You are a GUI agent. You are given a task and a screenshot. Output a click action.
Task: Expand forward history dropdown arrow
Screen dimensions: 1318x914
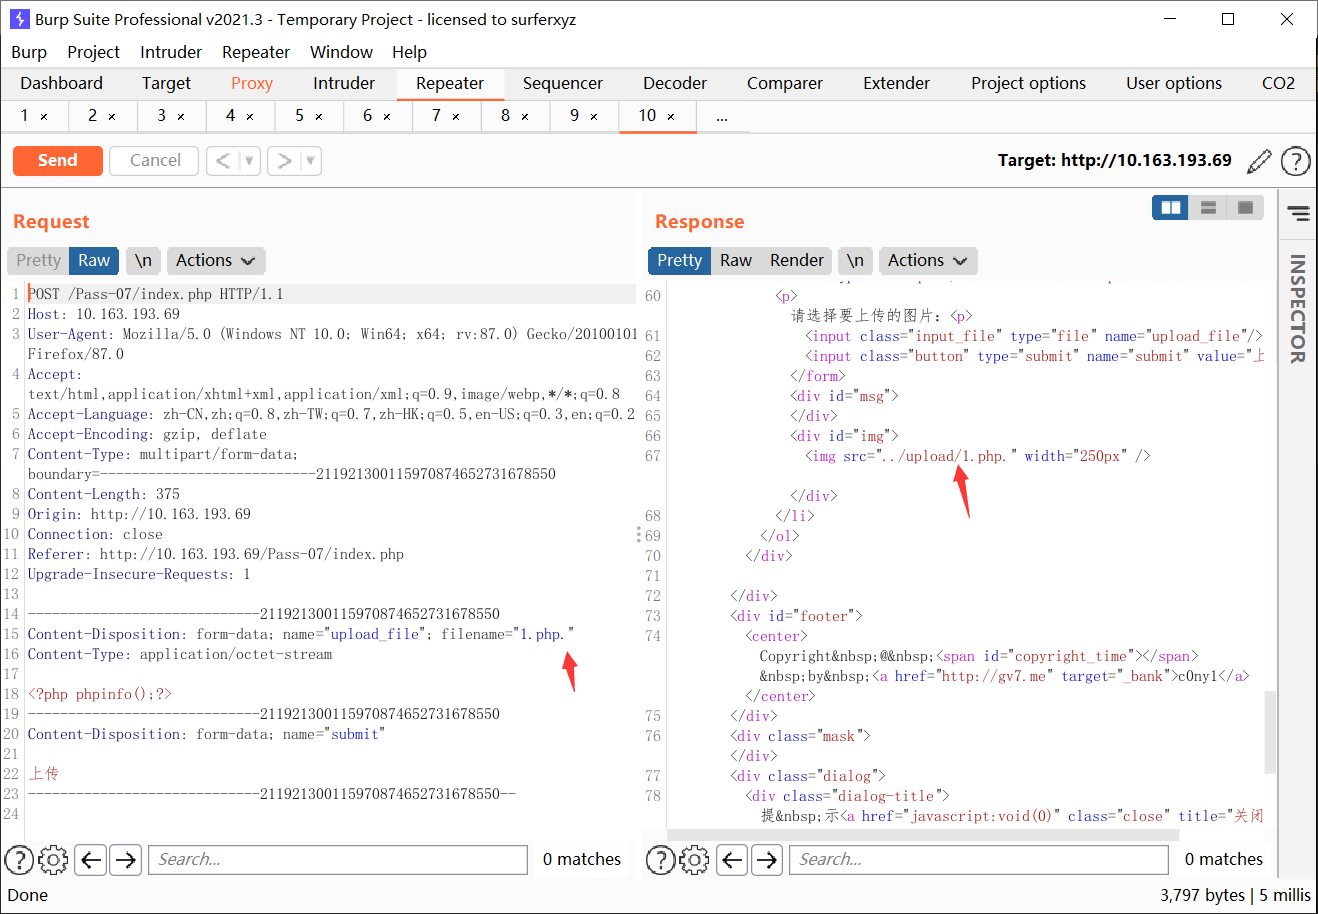click(310, 160)
